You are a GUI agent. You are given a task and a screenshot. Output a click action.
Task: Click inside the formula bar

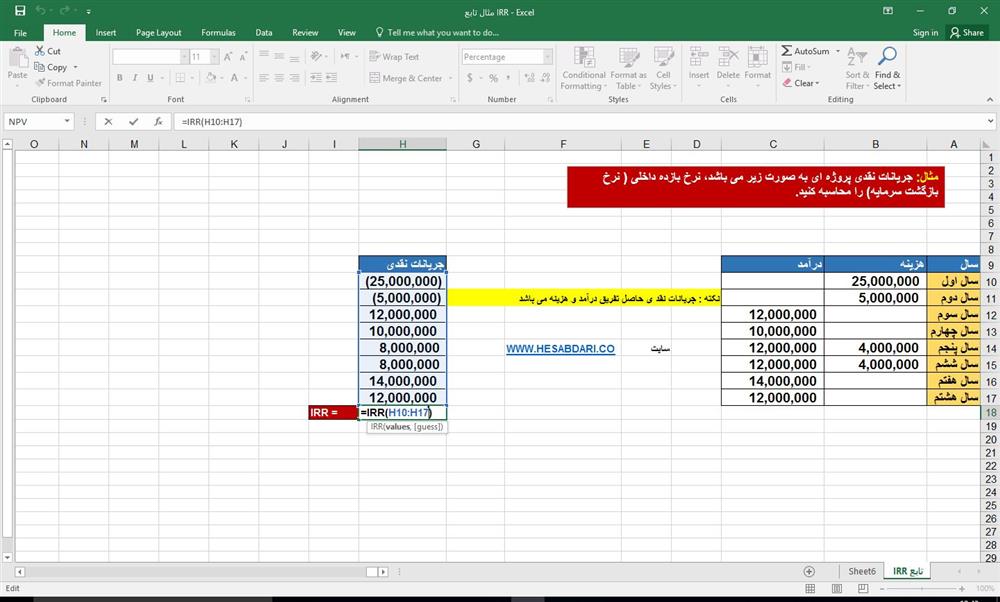(300, 120)
